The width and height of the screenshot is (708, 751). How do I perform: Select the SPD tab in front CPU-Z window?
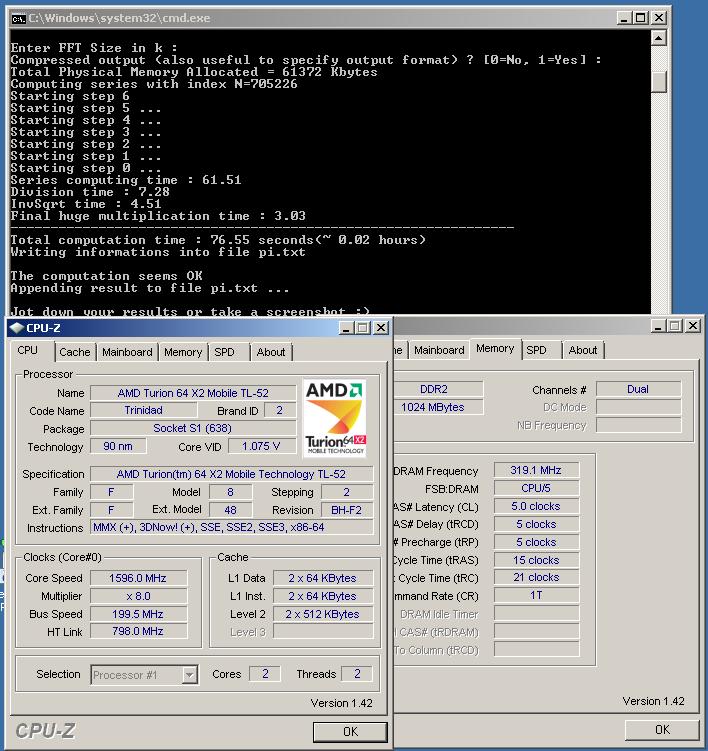(x=224, y=352)
